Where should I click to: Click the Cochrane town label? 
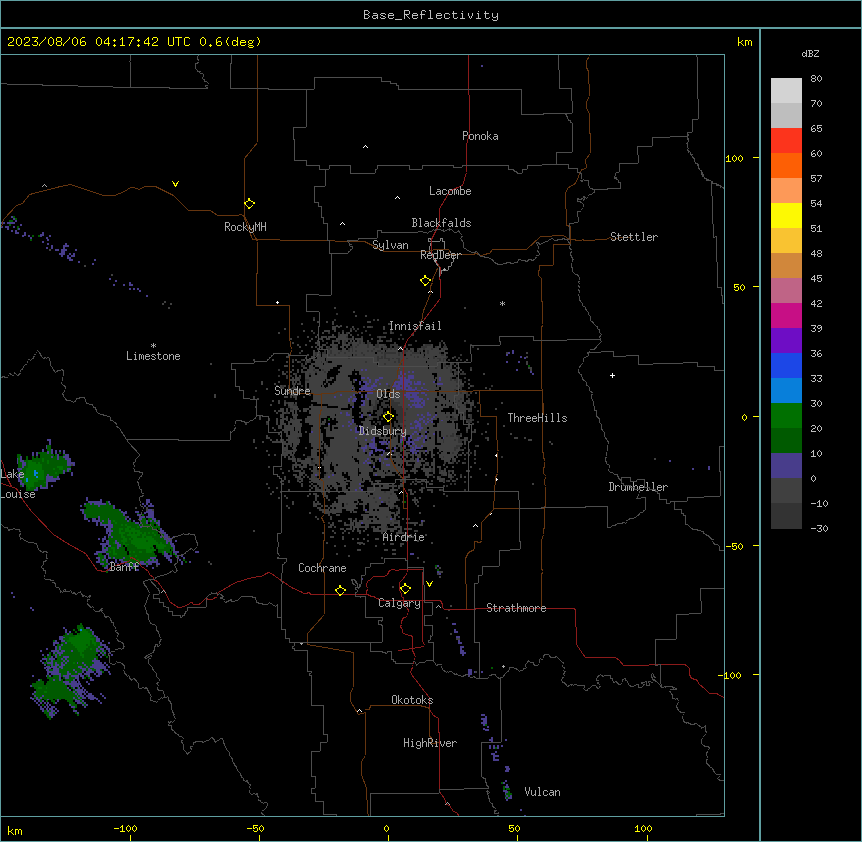point(322,568)
